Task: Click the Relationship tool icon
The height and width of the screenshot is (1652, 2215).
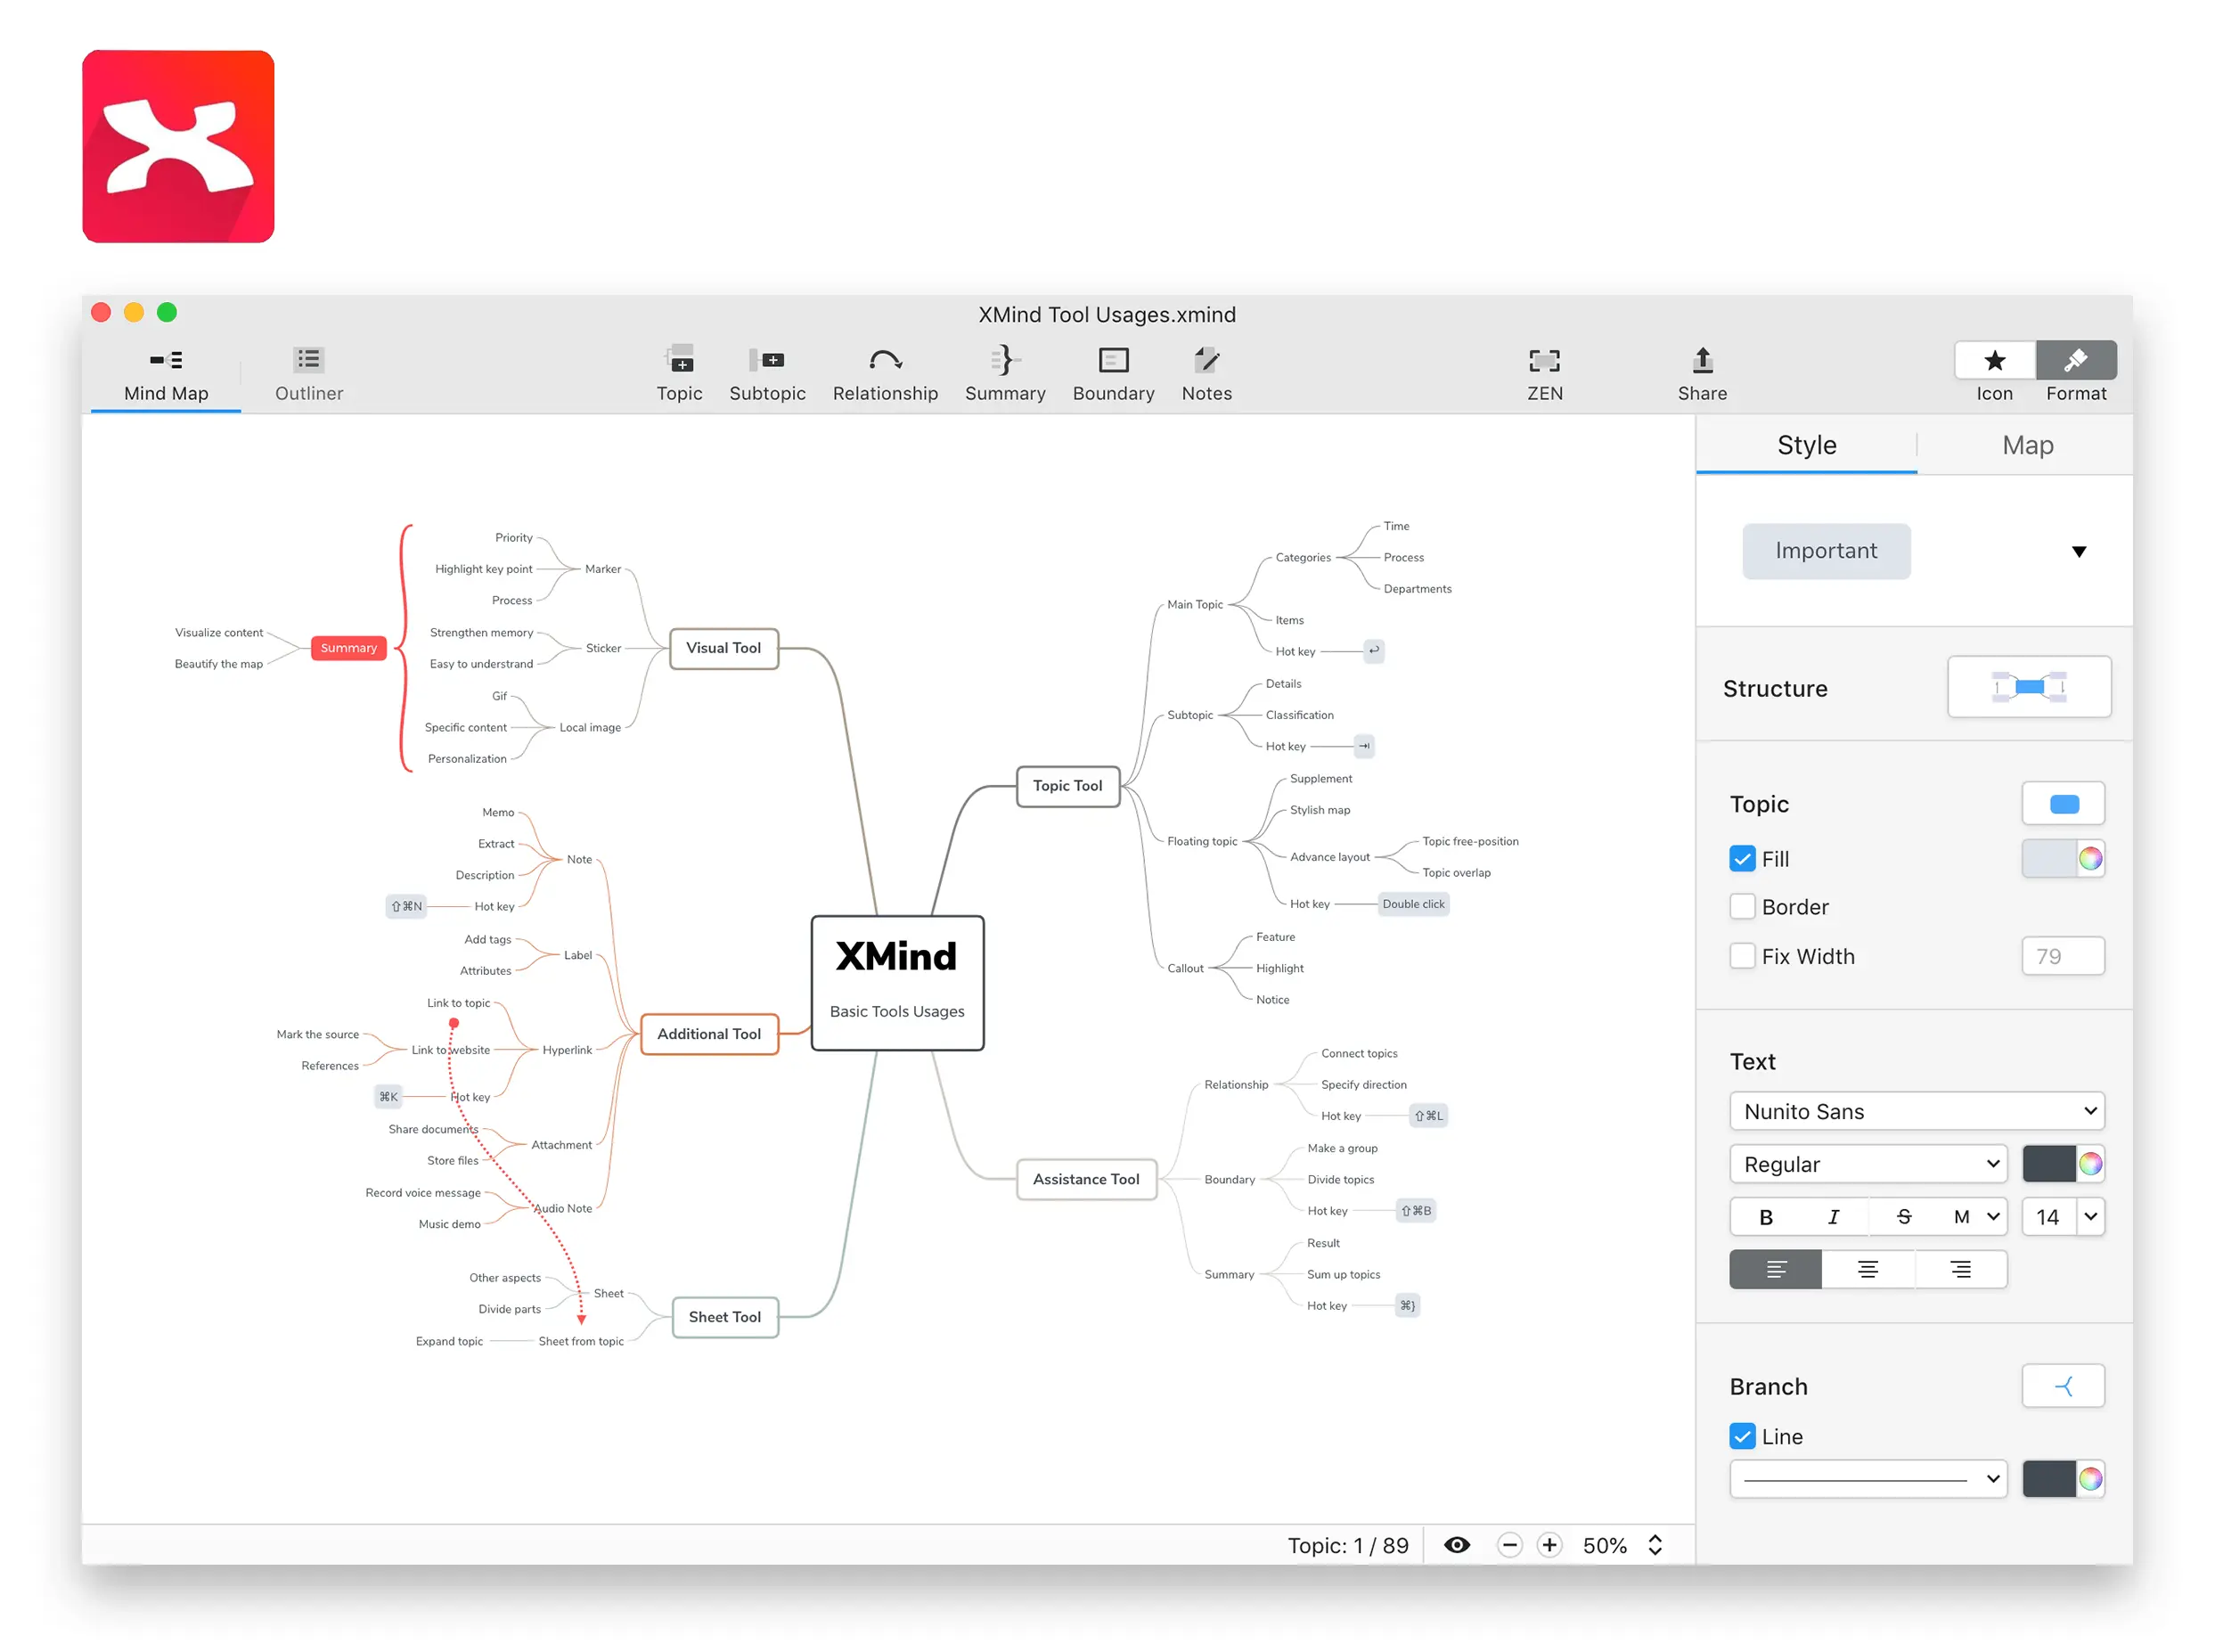Action: (884, 360)
